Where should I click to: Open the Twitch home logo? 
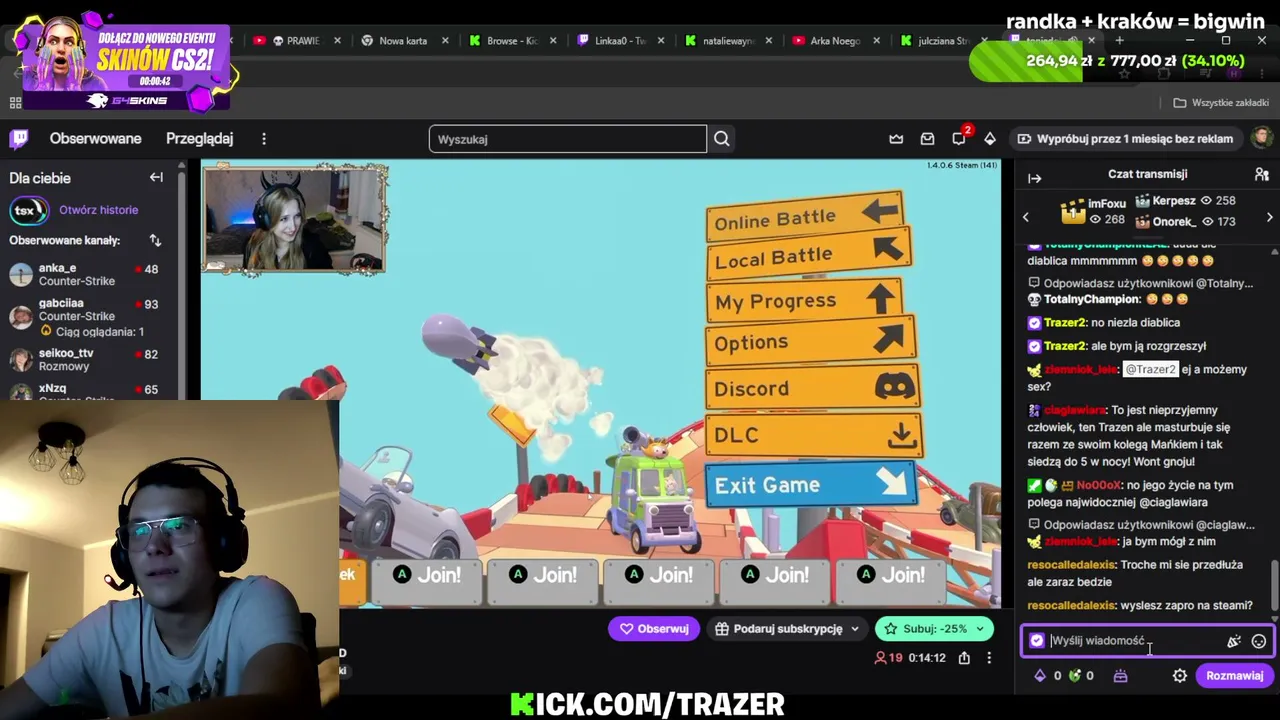[x=19, y=139]
